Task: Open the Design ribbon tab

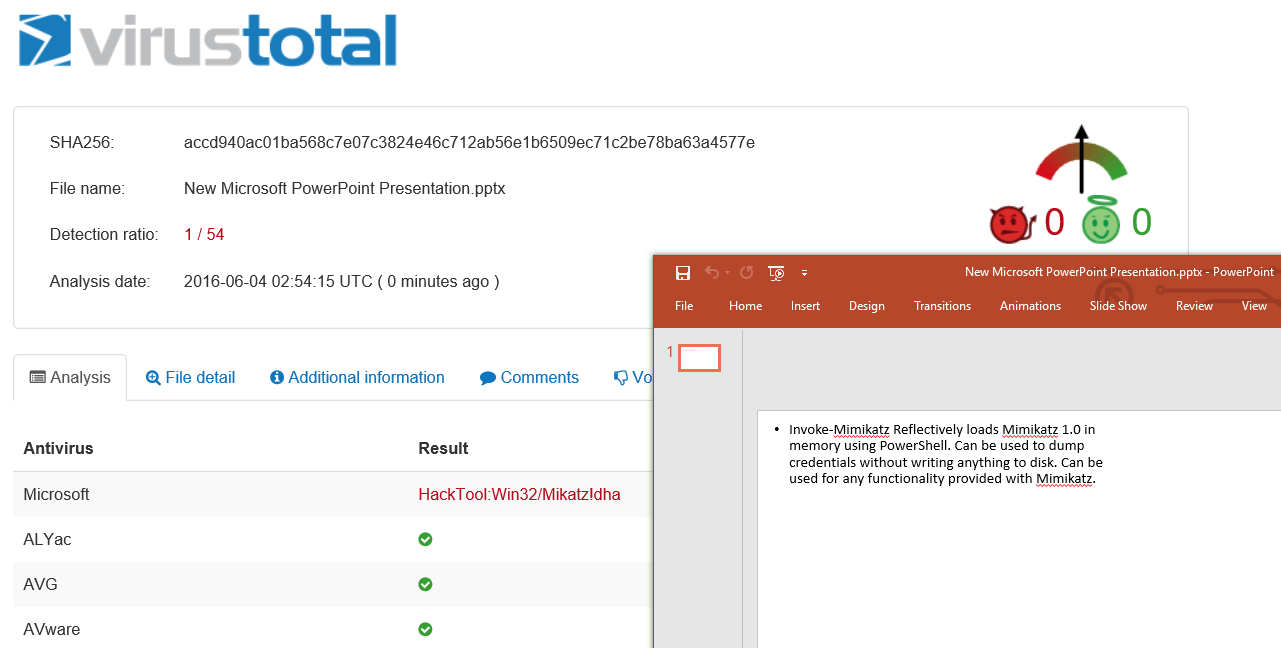Action: [866, 306]
